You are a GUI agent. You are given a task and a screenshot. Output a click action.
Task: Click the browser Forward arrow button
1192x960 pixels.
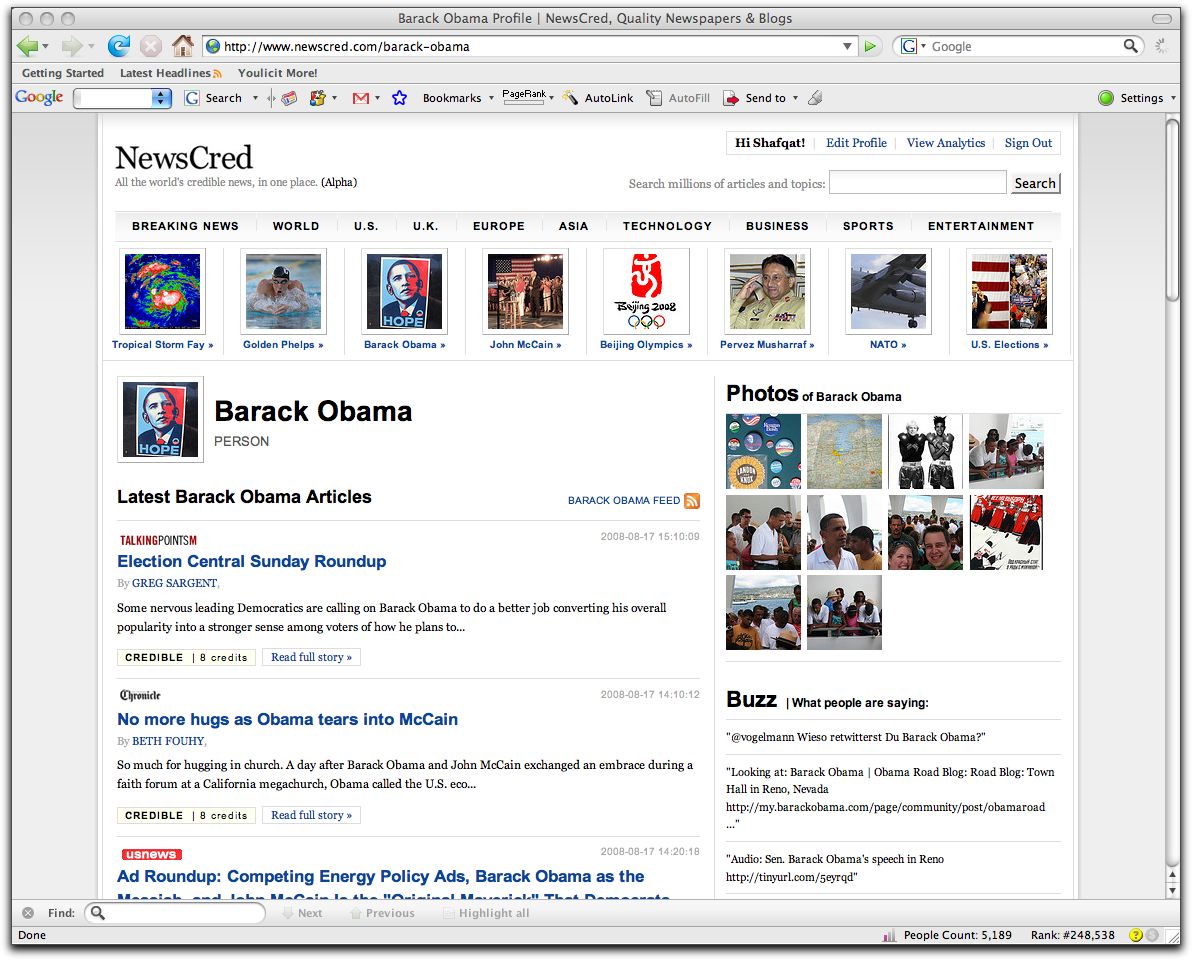(71, 46)
